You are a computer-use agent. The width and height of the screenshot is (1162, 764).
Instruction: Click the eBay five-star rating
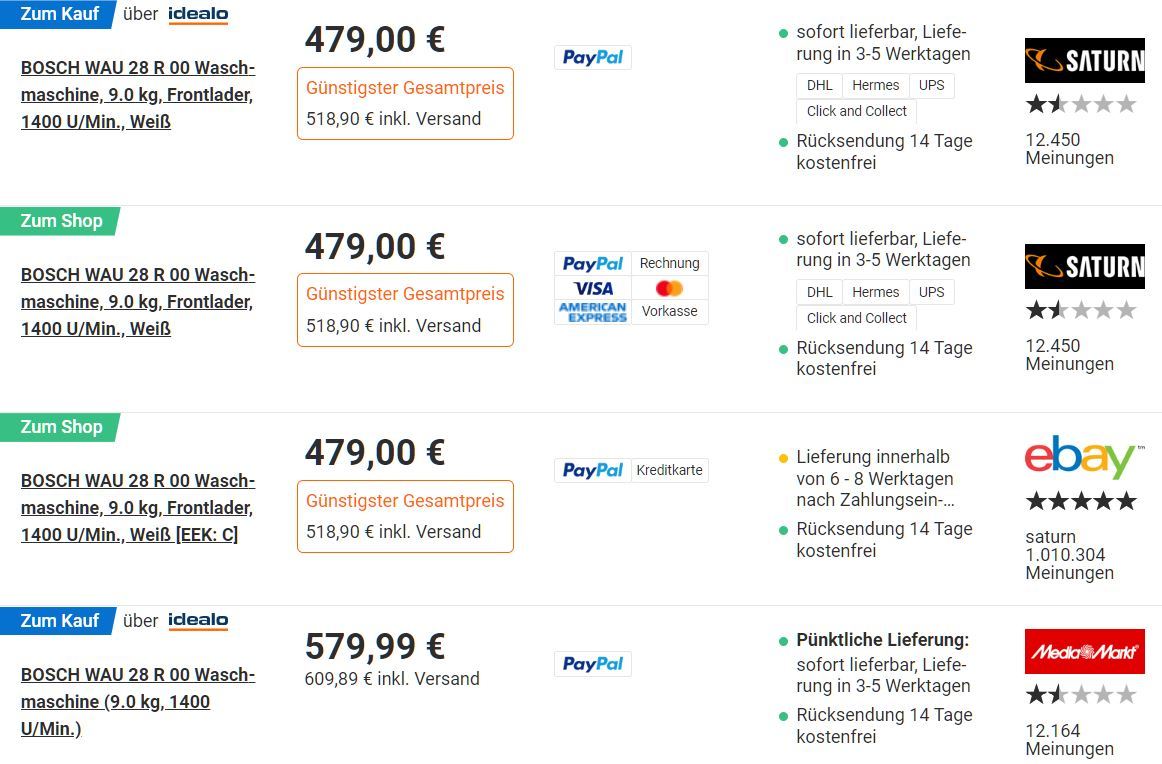[1081, 501]
